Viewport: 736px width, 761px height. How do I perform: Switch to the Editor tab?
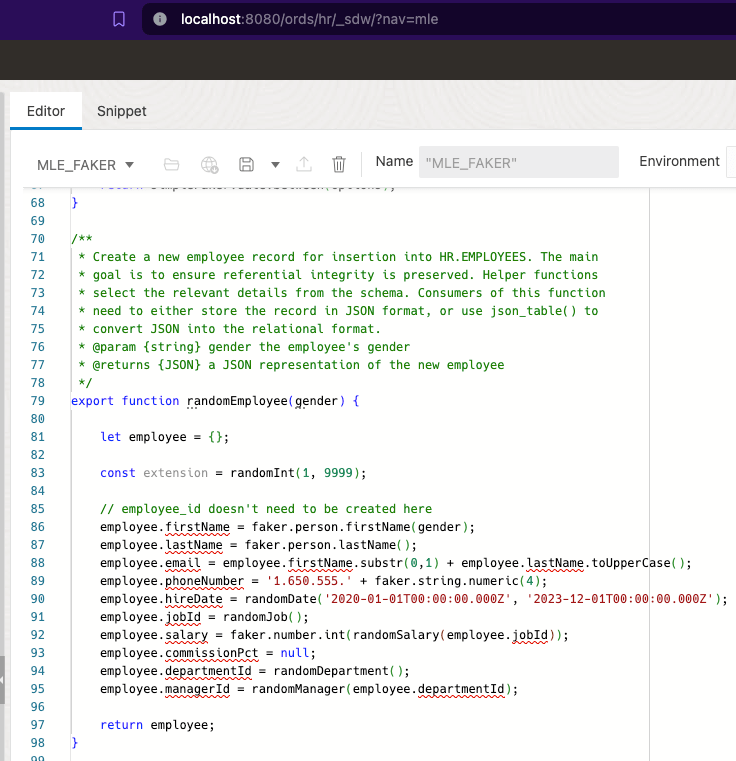[x=46, y=111]
